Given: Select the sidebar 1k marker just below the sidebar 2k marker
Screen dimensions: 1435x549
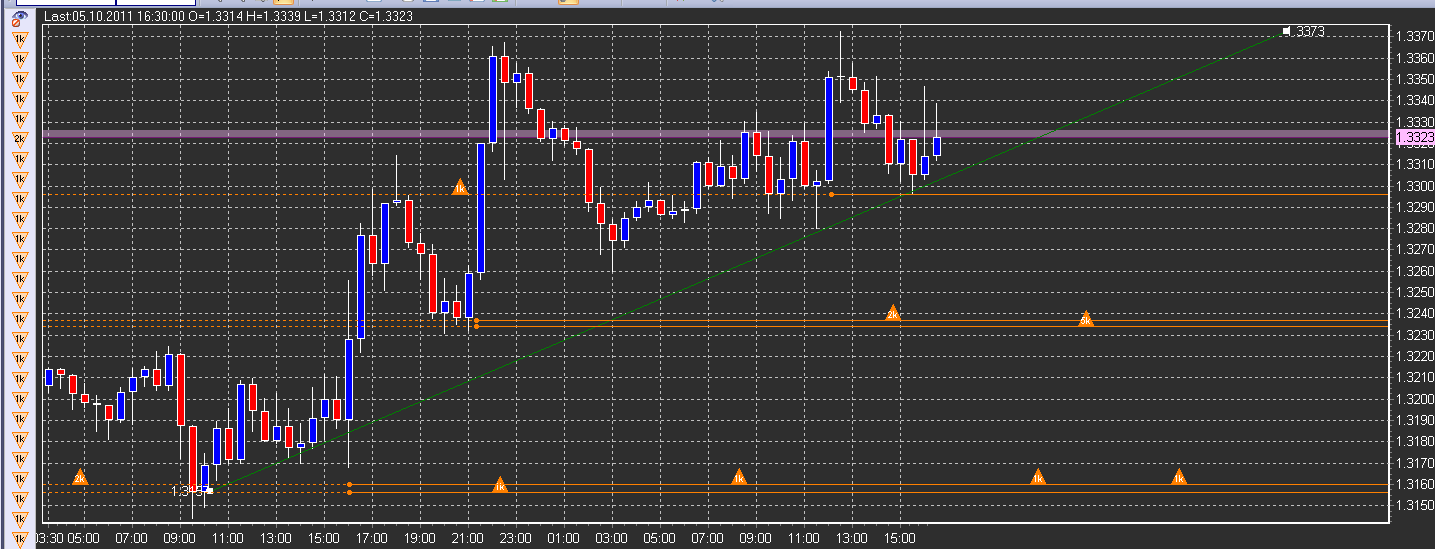Looking at the screenshot, I should [18, 159].
